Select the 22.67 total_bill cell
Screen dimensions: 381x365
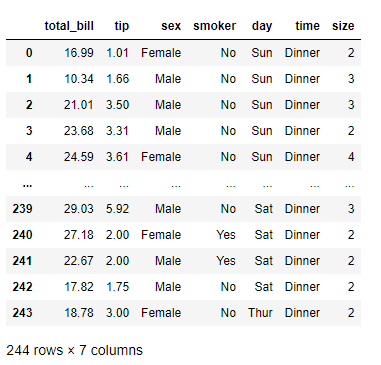coord(79,261)
